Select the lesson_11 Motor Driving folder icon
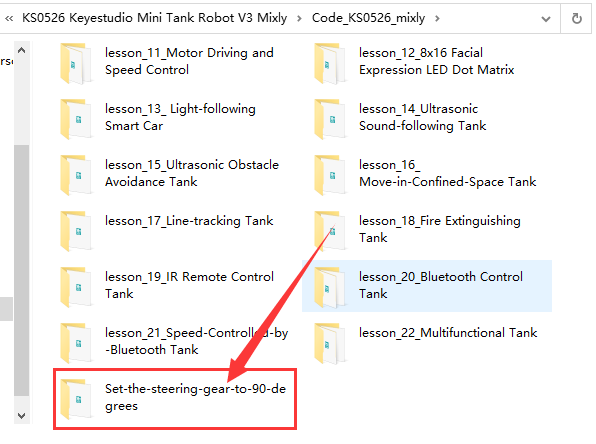Viewport: 596px width, 444px height. point(76,63)
